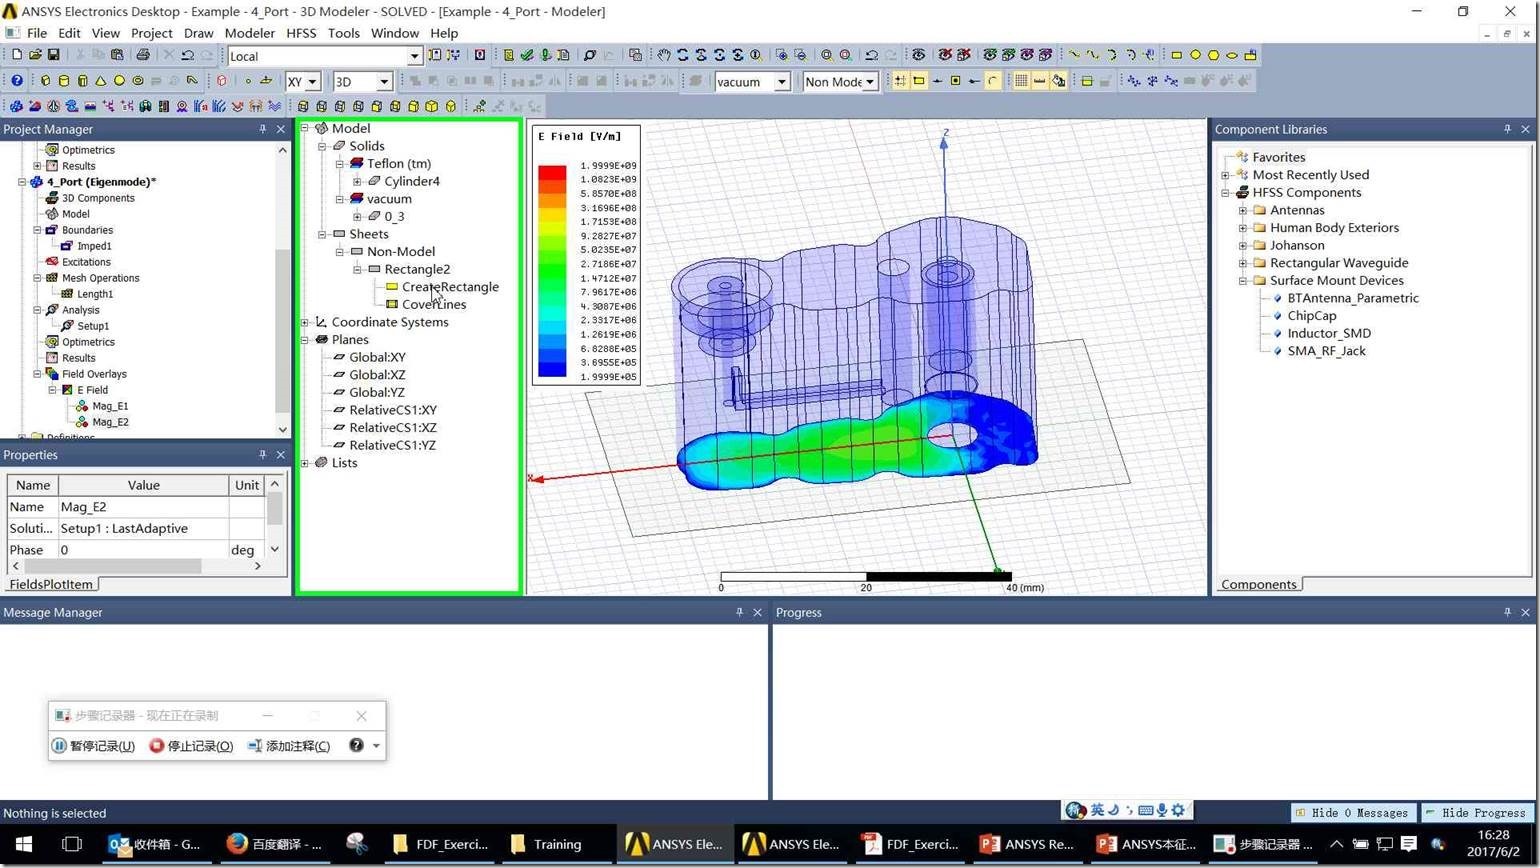Image resolution: width=1540 pixels, height=868 pixels.
Task: Click the Print icon in toolbar
Action: (x=143, y=55)
